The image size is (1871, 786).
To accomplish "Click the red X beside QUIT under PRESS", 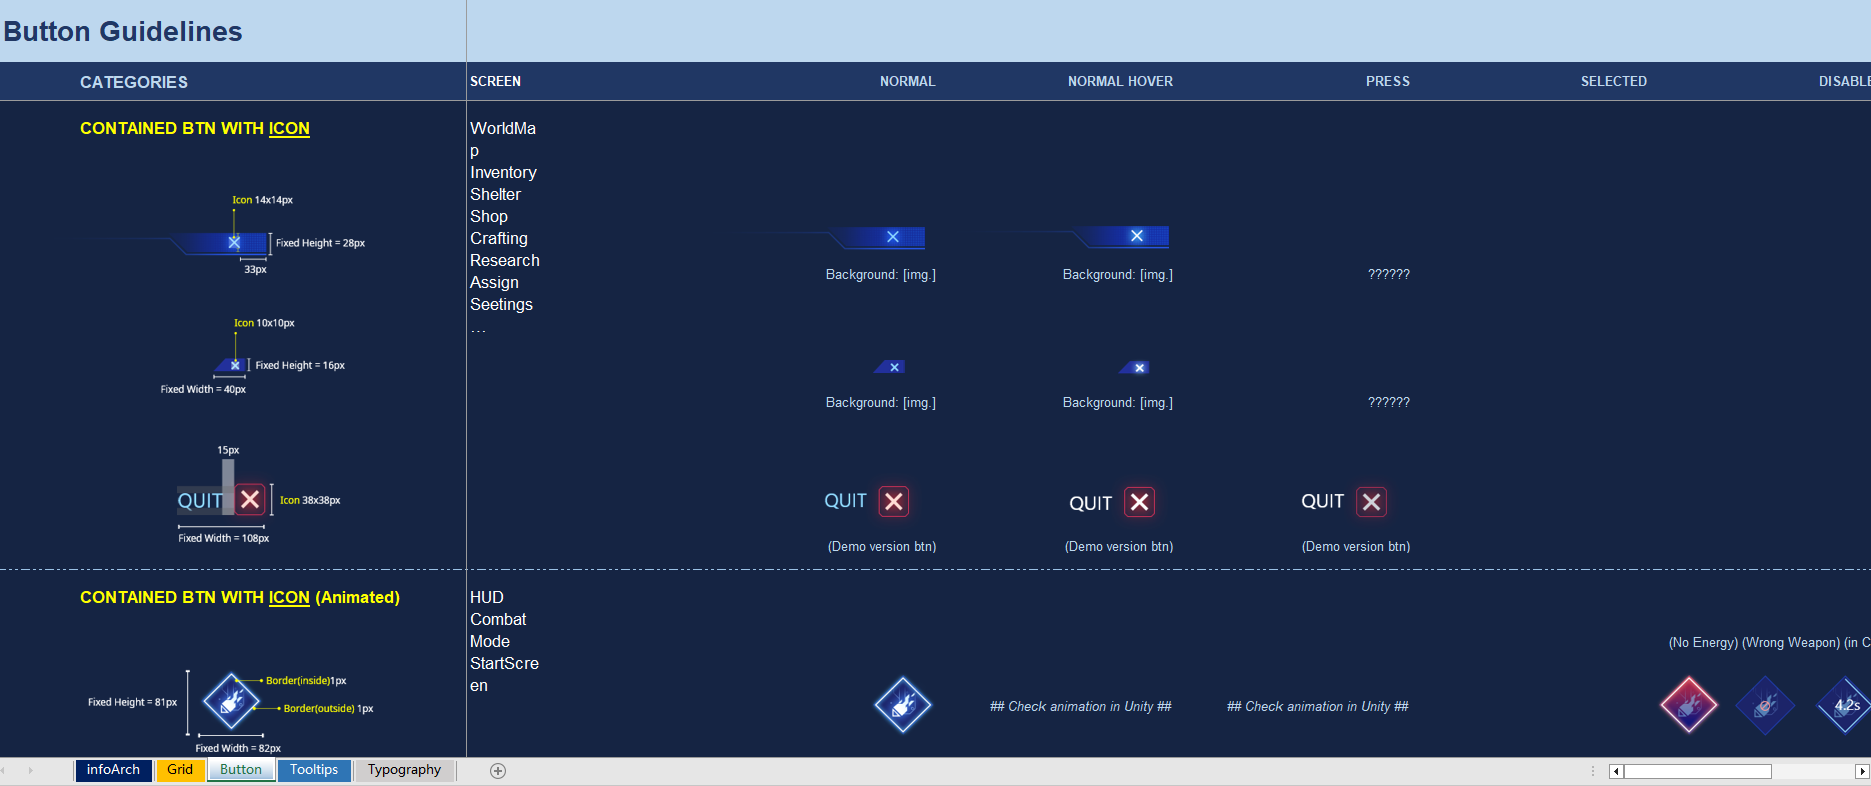I will pyautogui.click(x=1372, y=502).
